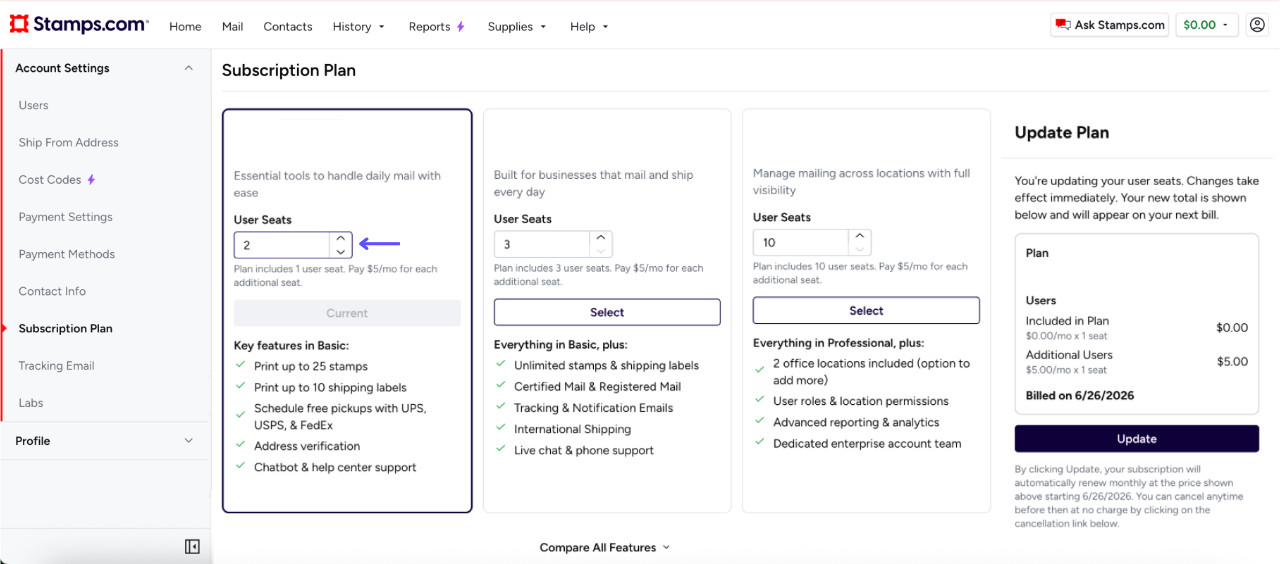Open the Mail tab
This screenshot has height=564, width=1280.
pos(232,27)
